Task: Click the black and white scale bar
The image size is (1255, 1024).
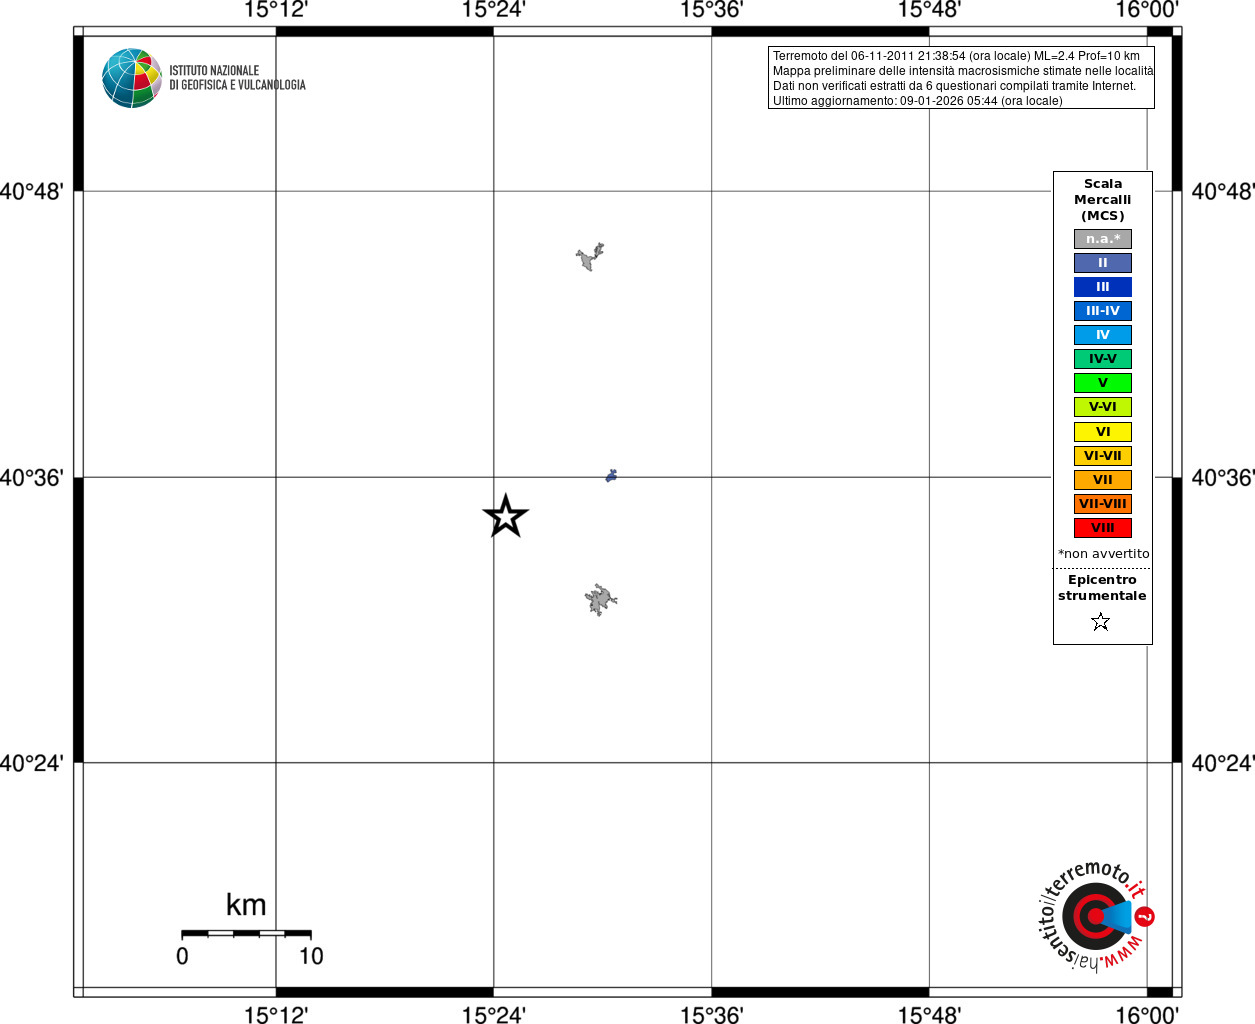Action: click(246, 933)
